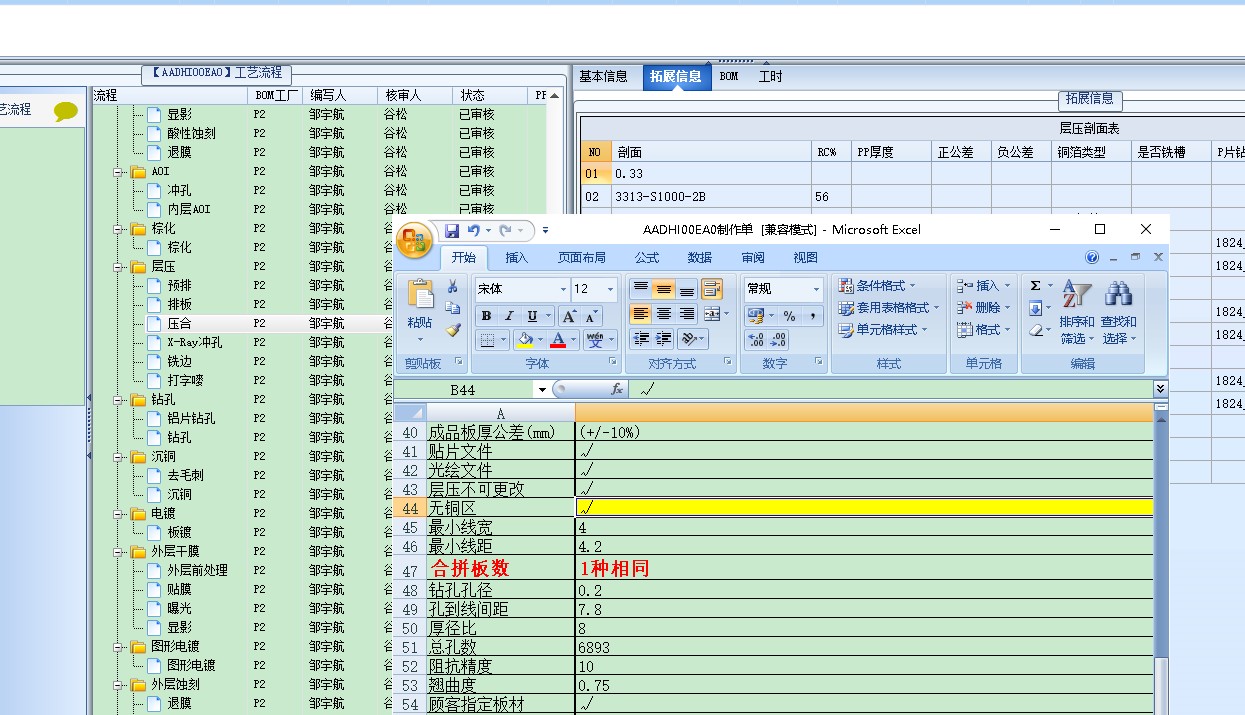Click the 格式 format cells button
The width and height of the screenshot is (1245, 715).
tap(984, 330)
